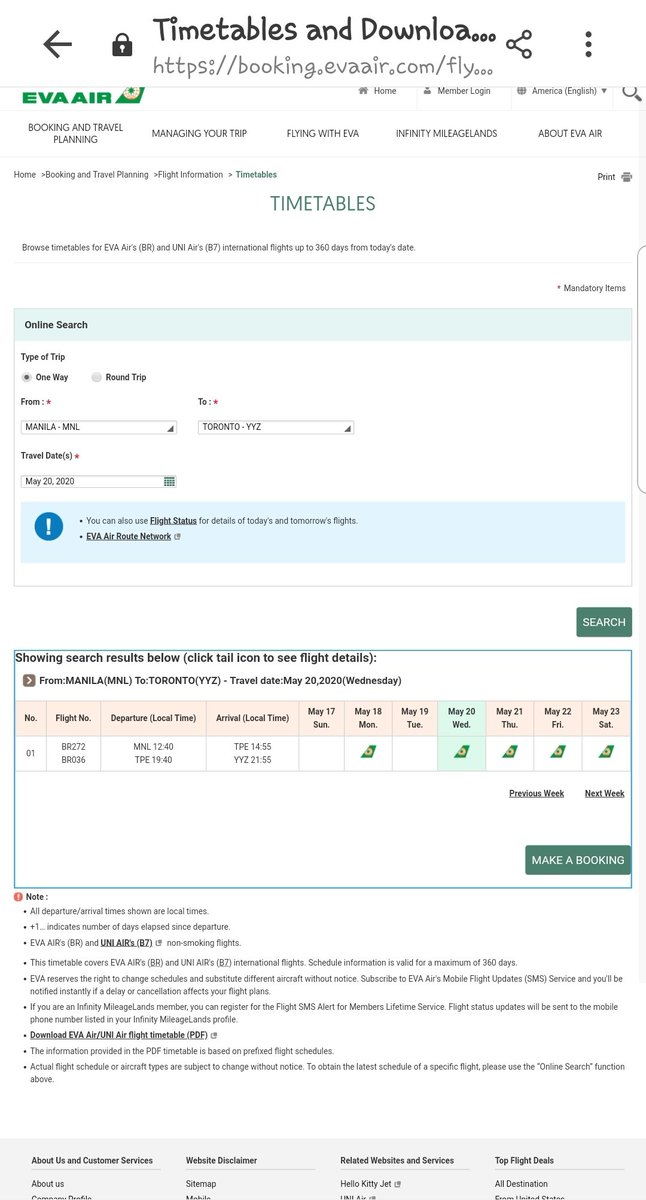Click Home in the breadcrumb
This screenshot has height=1200, width=646.
point(25,175)
